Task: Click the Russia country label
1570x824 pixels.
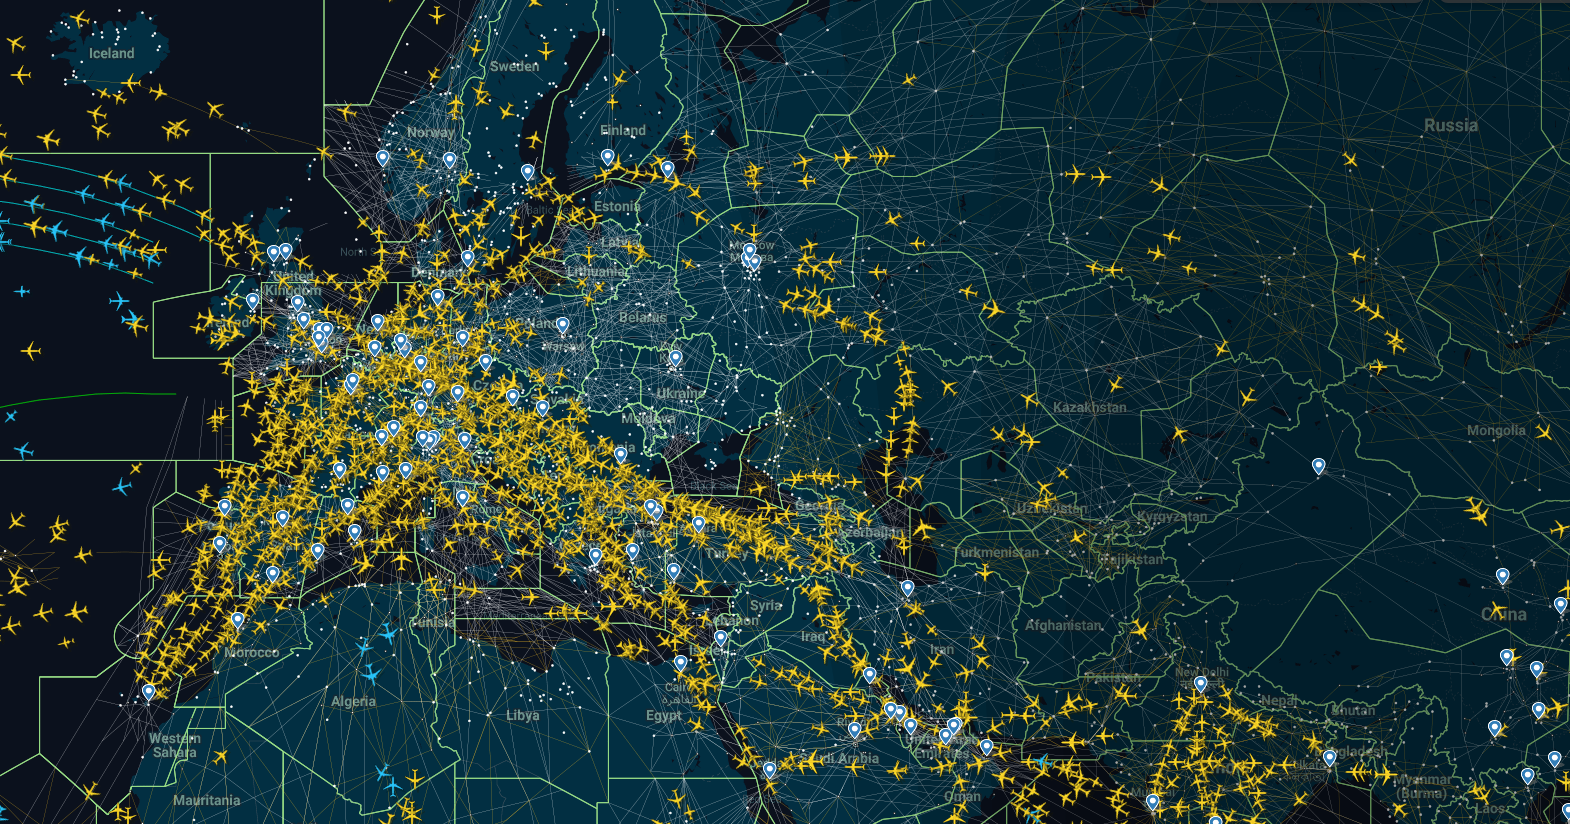Action: click(x=1450, y=125)
